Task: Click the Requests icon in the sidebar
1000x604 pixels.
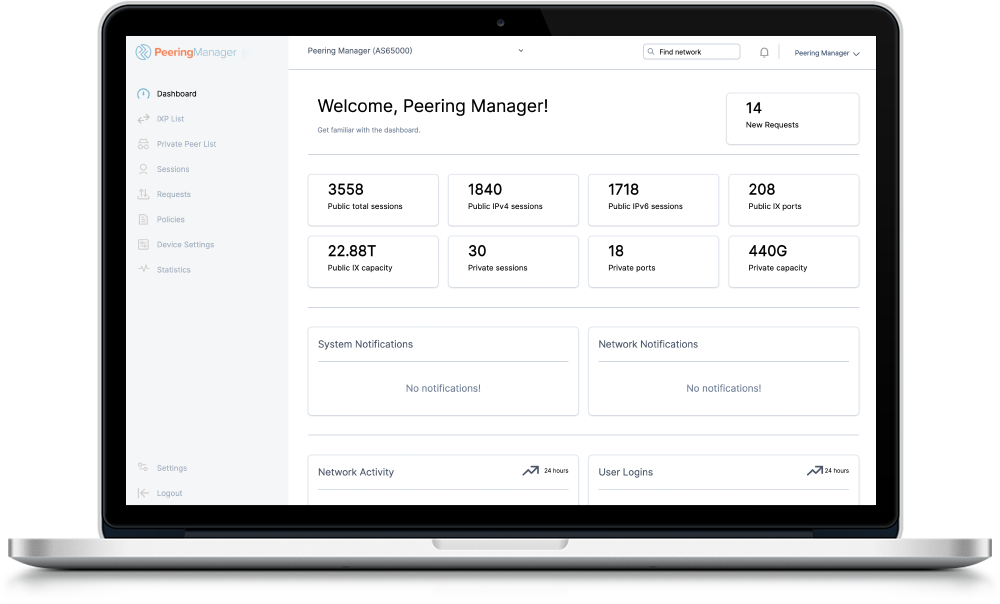Action: click(141, 194)
